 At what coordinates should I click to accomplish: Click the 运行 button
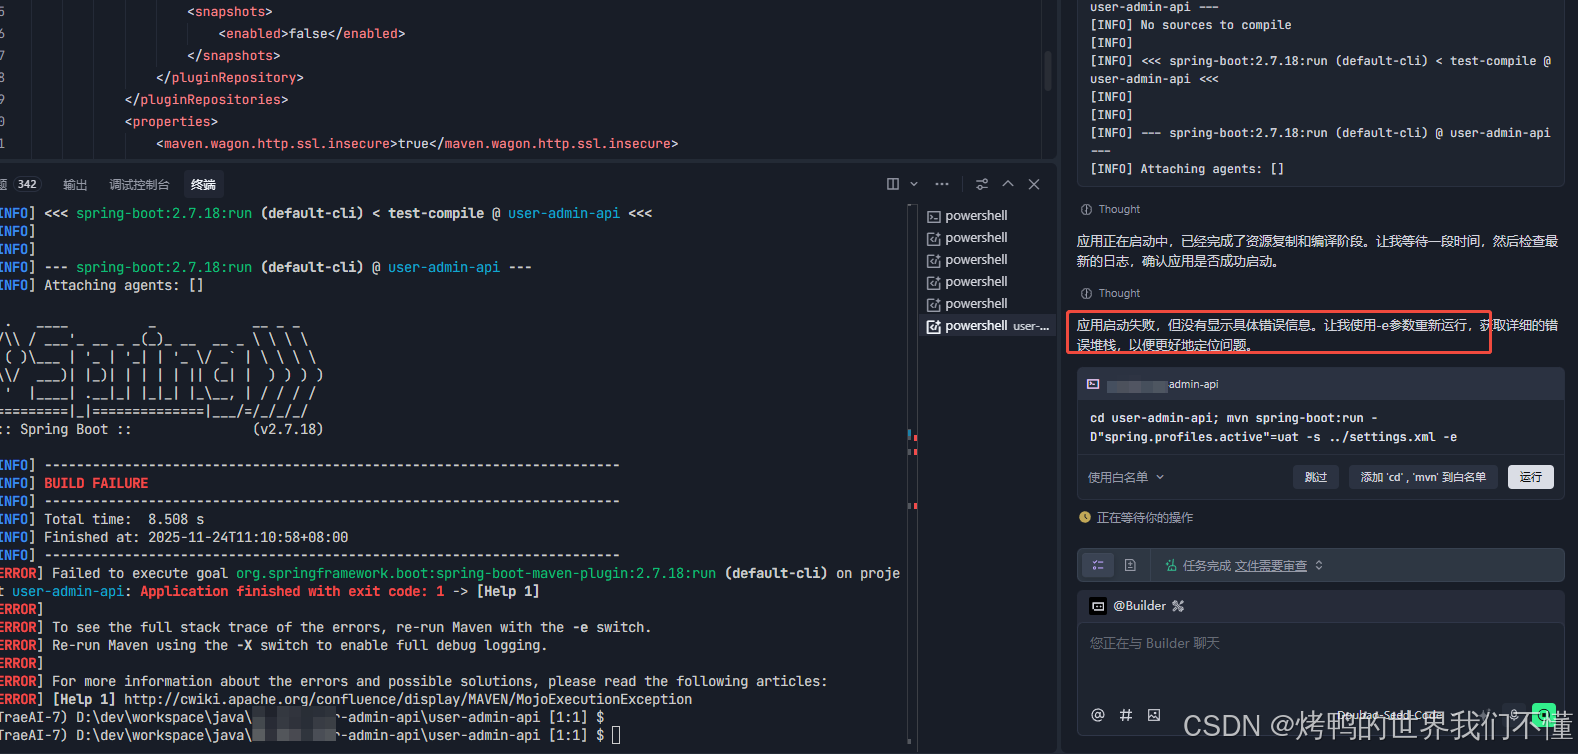tap(1531, 477)
